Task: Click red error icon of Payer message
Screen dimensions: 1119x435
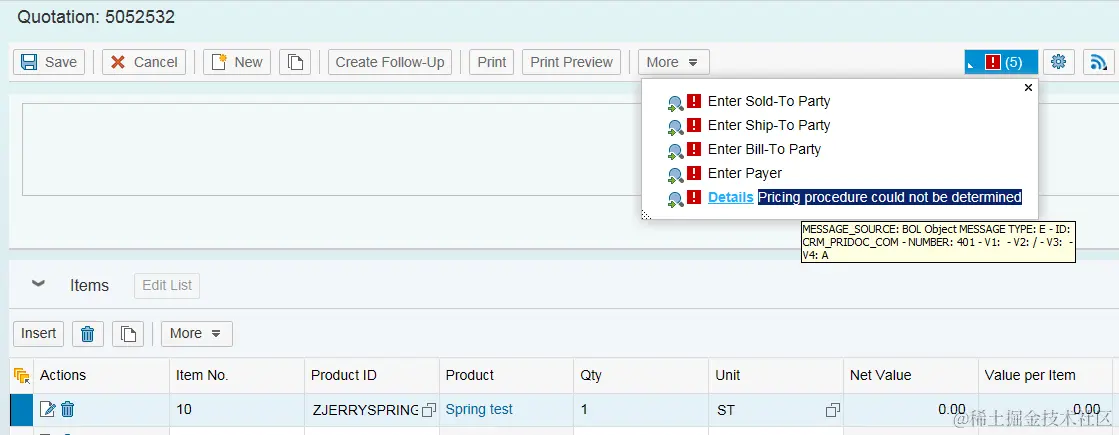Action: click(x=694, y=173)
